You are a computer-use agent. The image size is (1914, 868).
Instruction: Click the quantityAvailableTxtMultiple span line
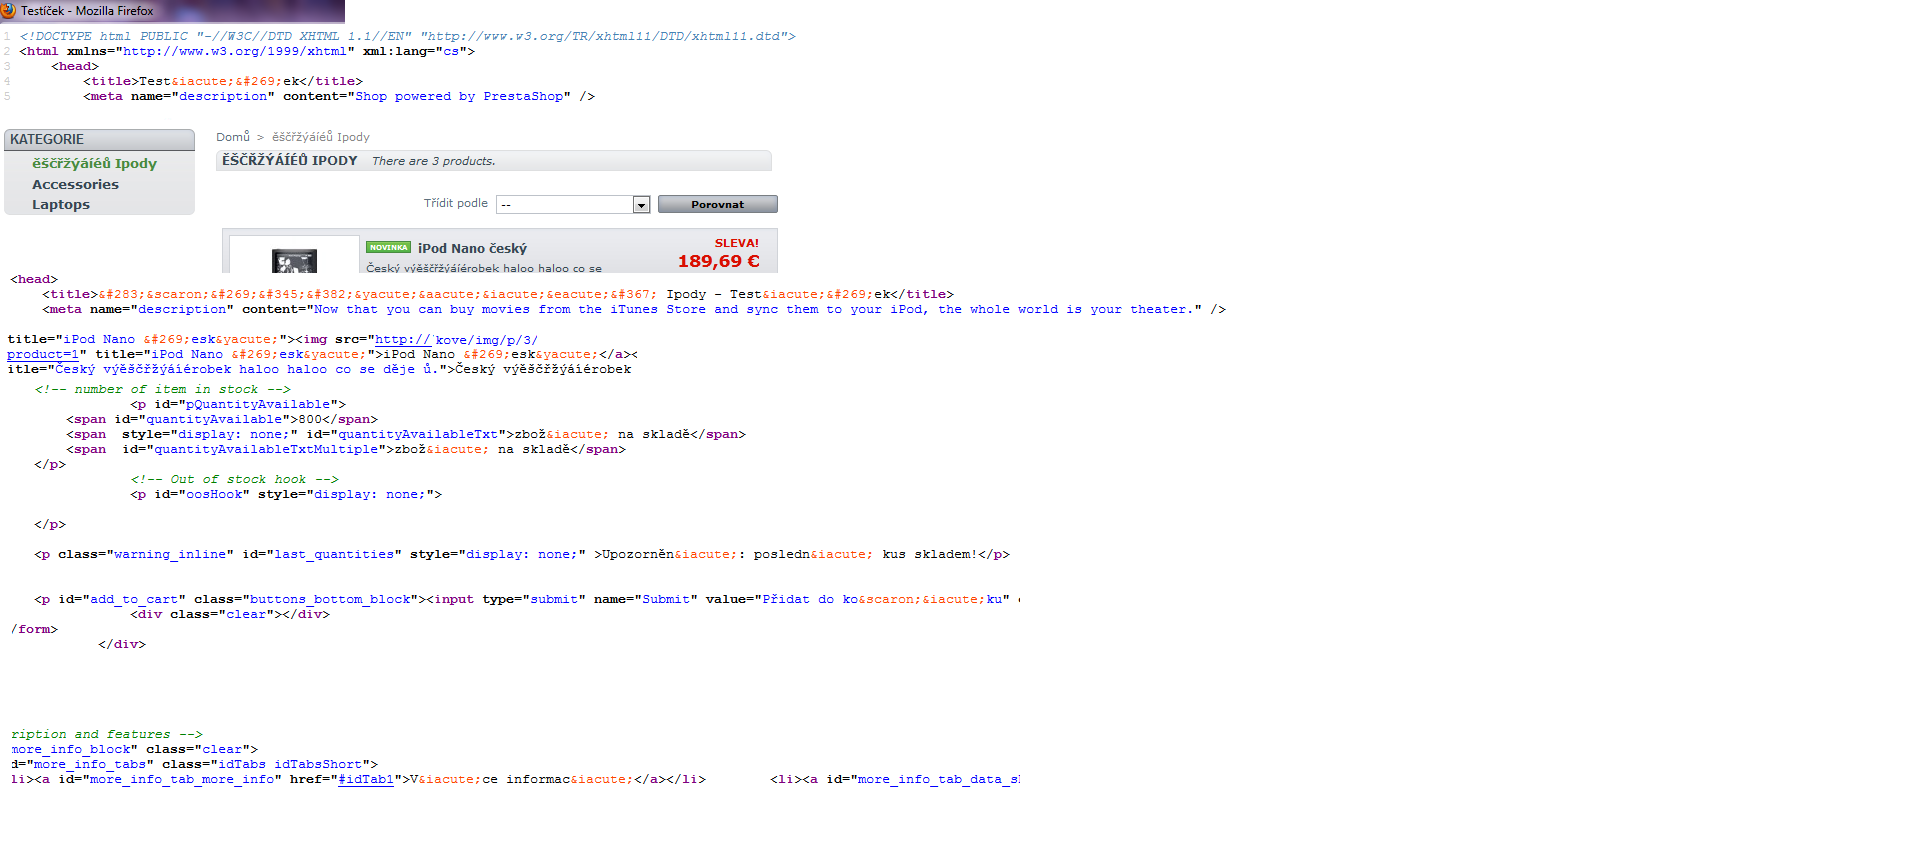[346, 449]
